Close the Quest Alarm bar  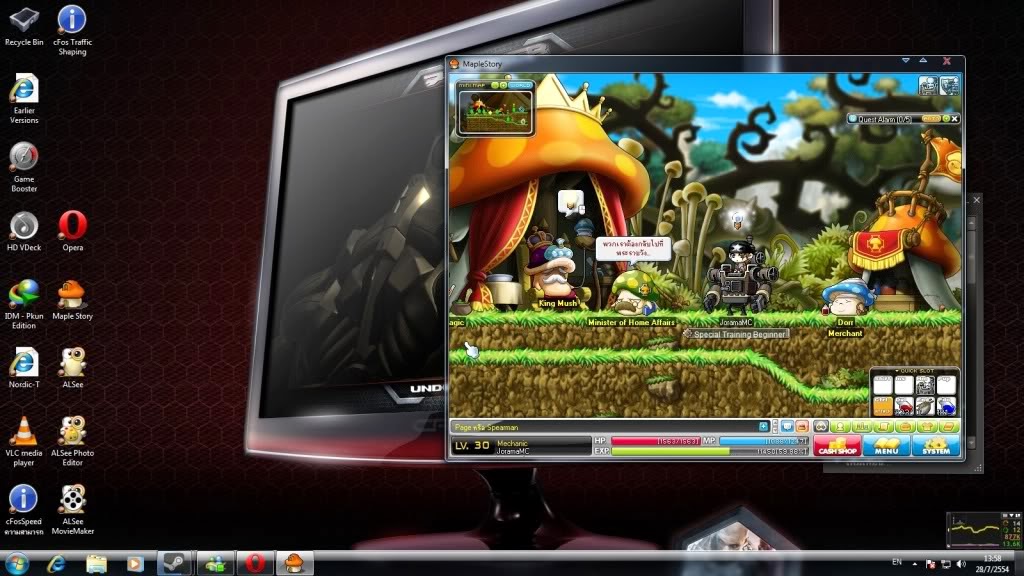pyautogui.click(x=955, y=119)
